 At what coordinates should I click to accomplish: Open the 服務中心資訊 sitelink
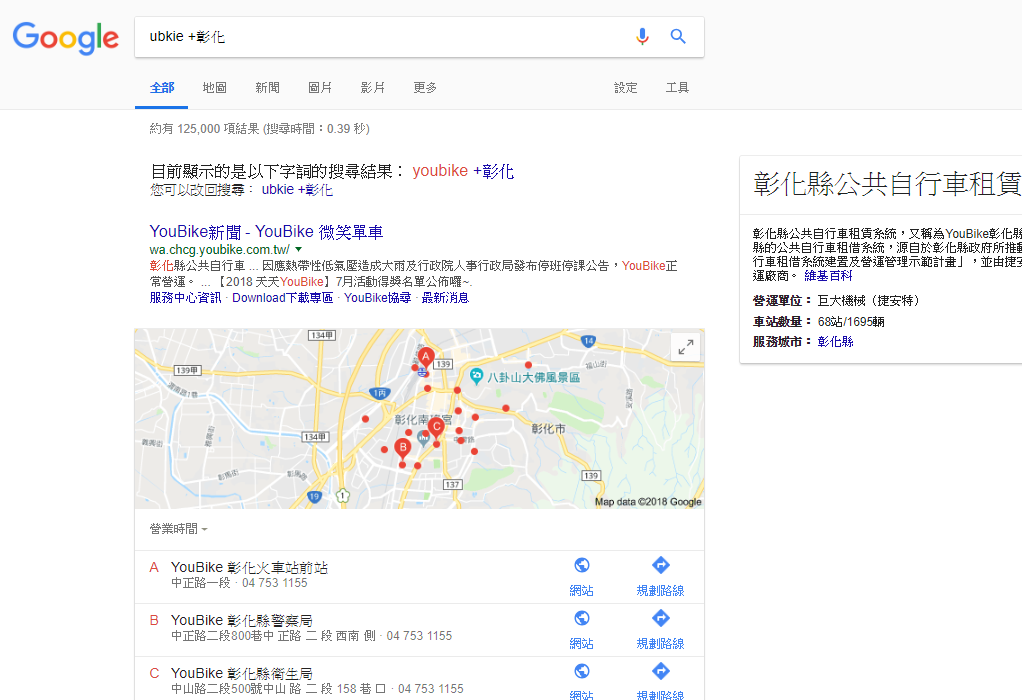[185, 298]
